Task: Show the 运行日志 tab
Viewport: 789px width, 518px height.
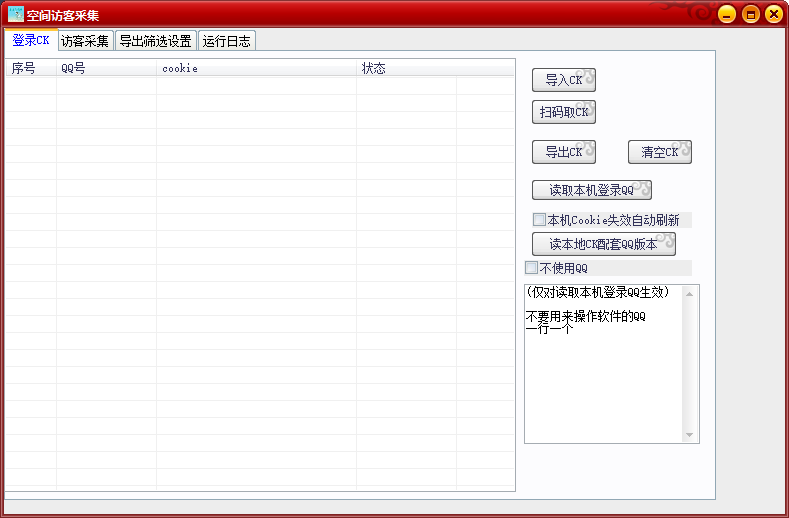Action: pos(226,42)
